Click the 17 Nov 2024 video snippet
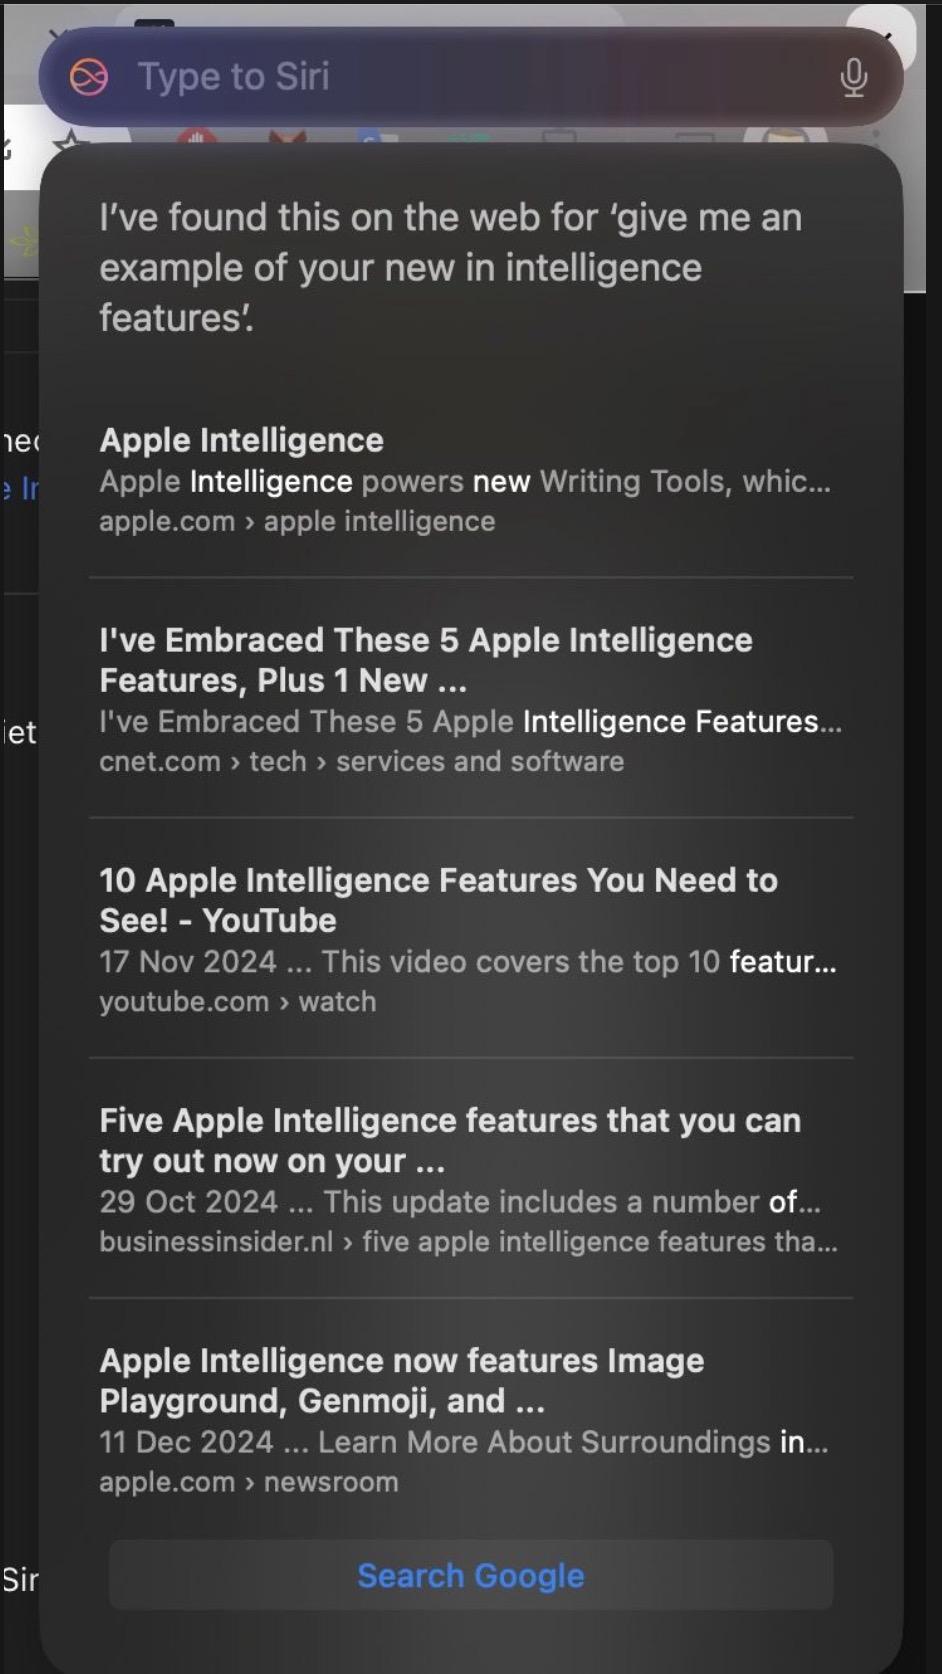This screenshot has height=1674, width=942. (468, 961)
